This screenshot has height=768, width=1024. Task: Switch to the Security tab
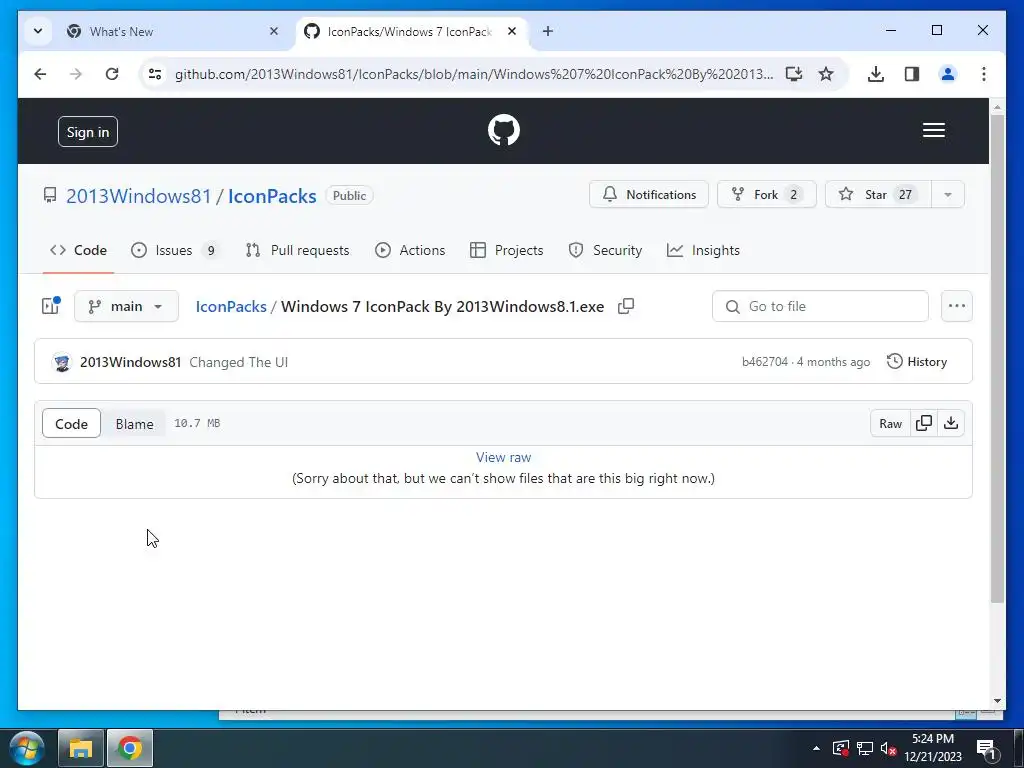[x=605, y=250]
